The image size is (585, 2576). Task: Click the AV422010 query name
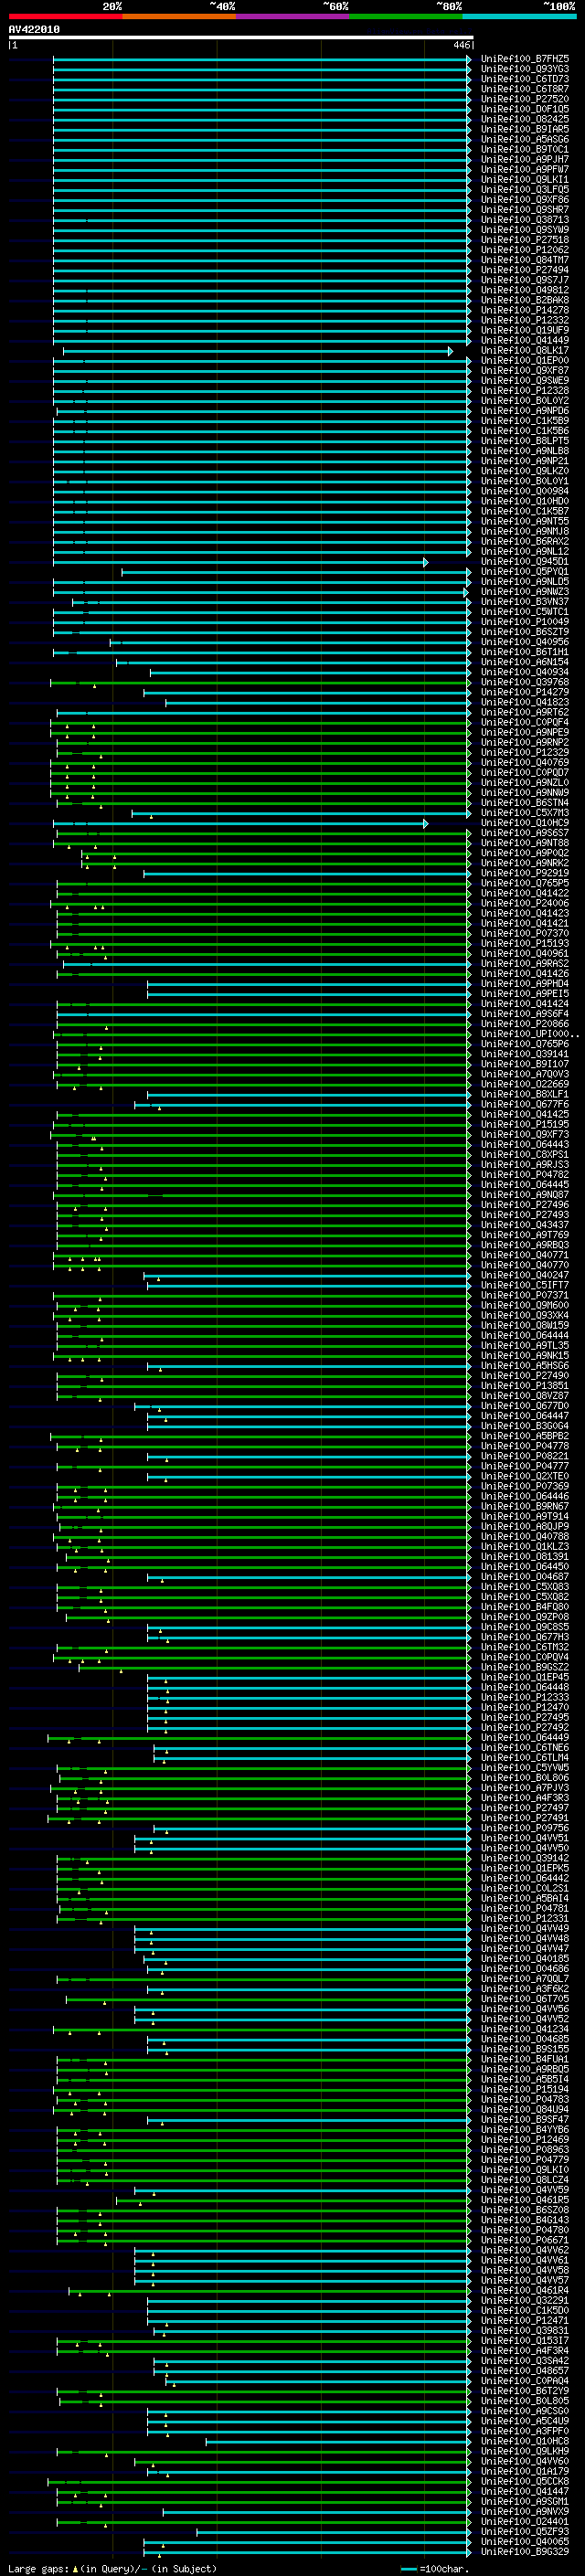(x=34, y=30)
